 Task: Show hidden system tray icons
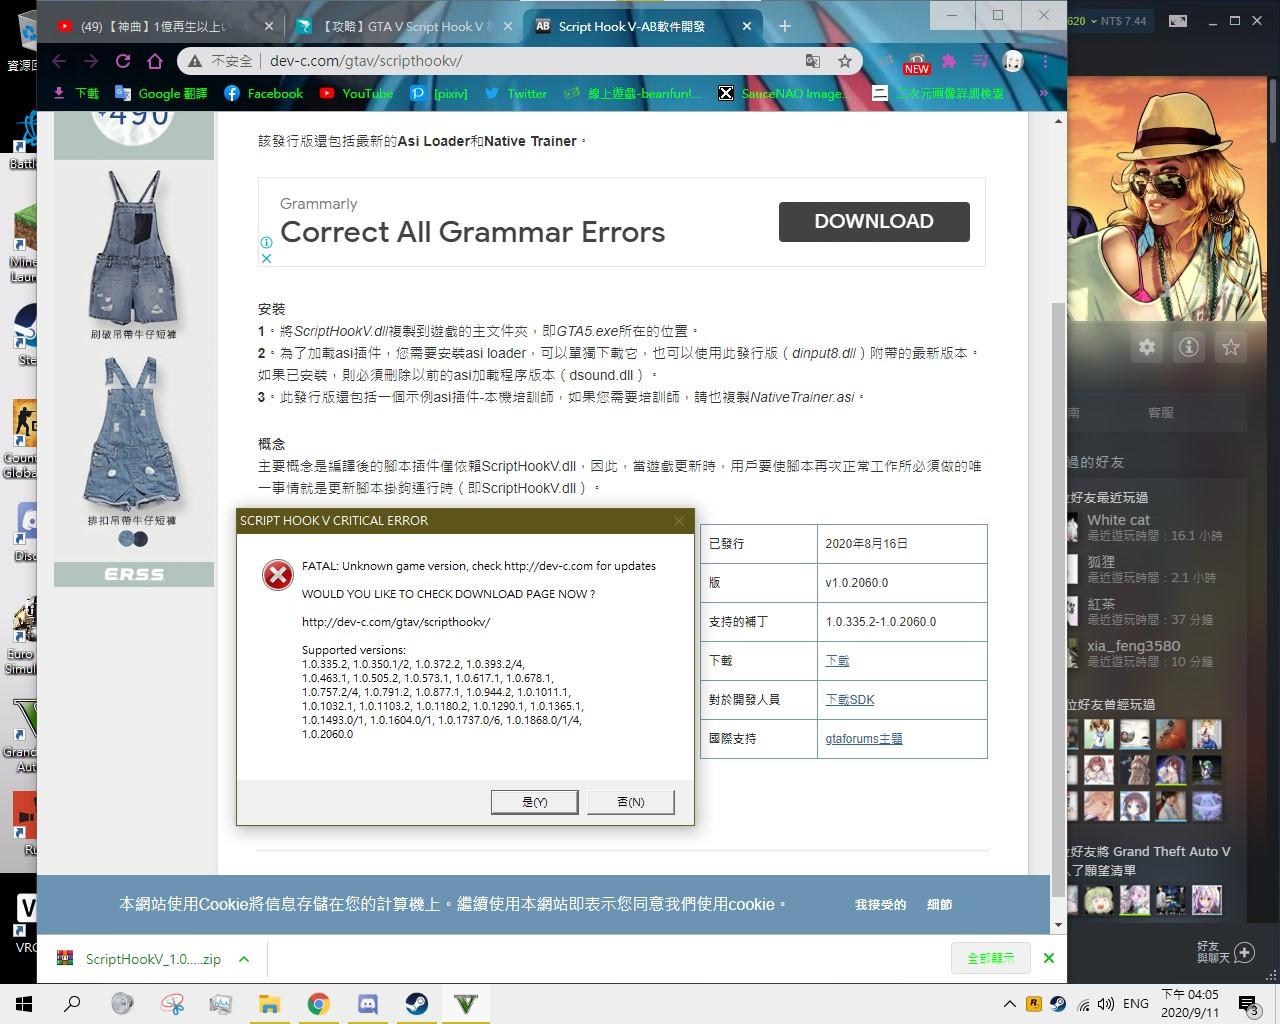click(x=1009, y=1004)
